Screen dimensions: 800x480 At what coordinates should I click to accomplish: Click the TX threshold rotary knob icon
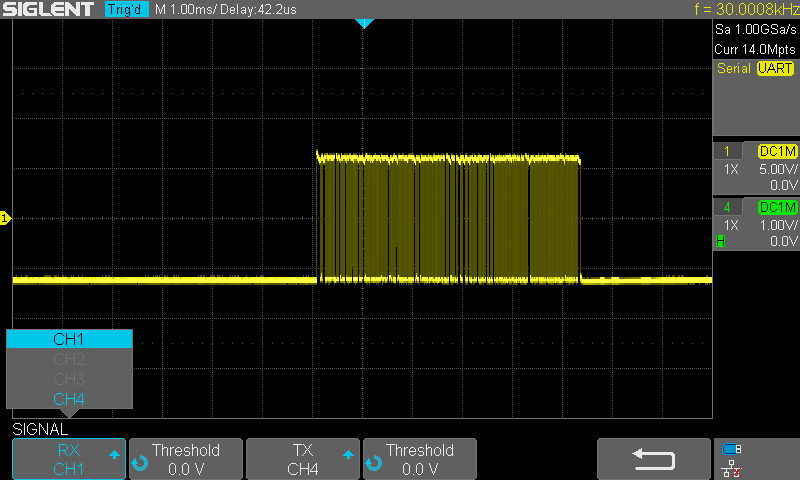click(x=374, y=463)
